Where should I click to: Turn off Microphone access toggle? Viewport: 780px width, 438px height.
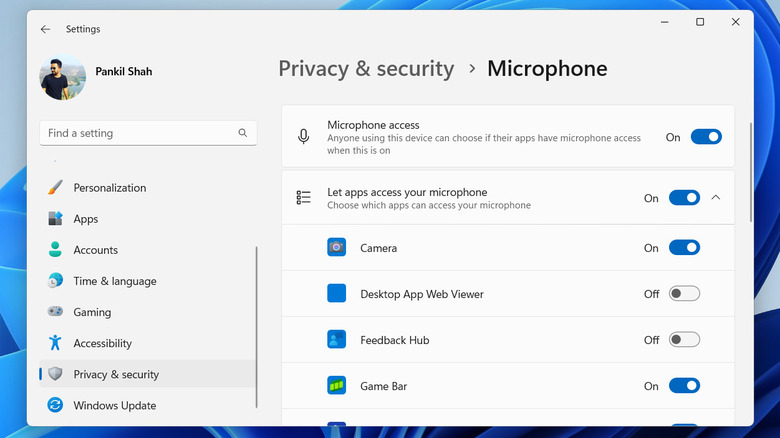(705, 137)
